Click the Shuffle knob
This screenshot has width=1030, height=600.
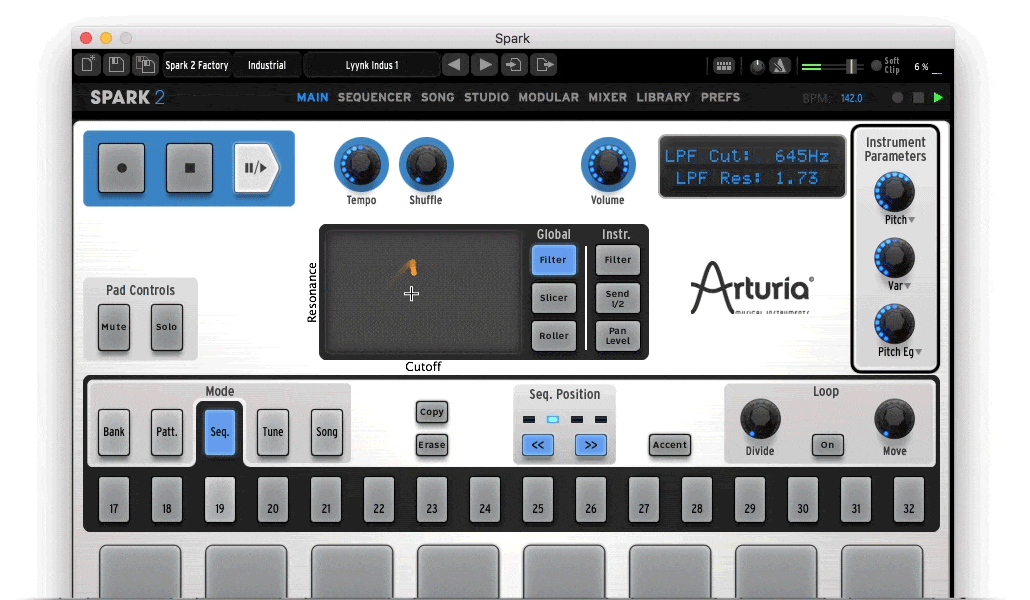(426, 164)
